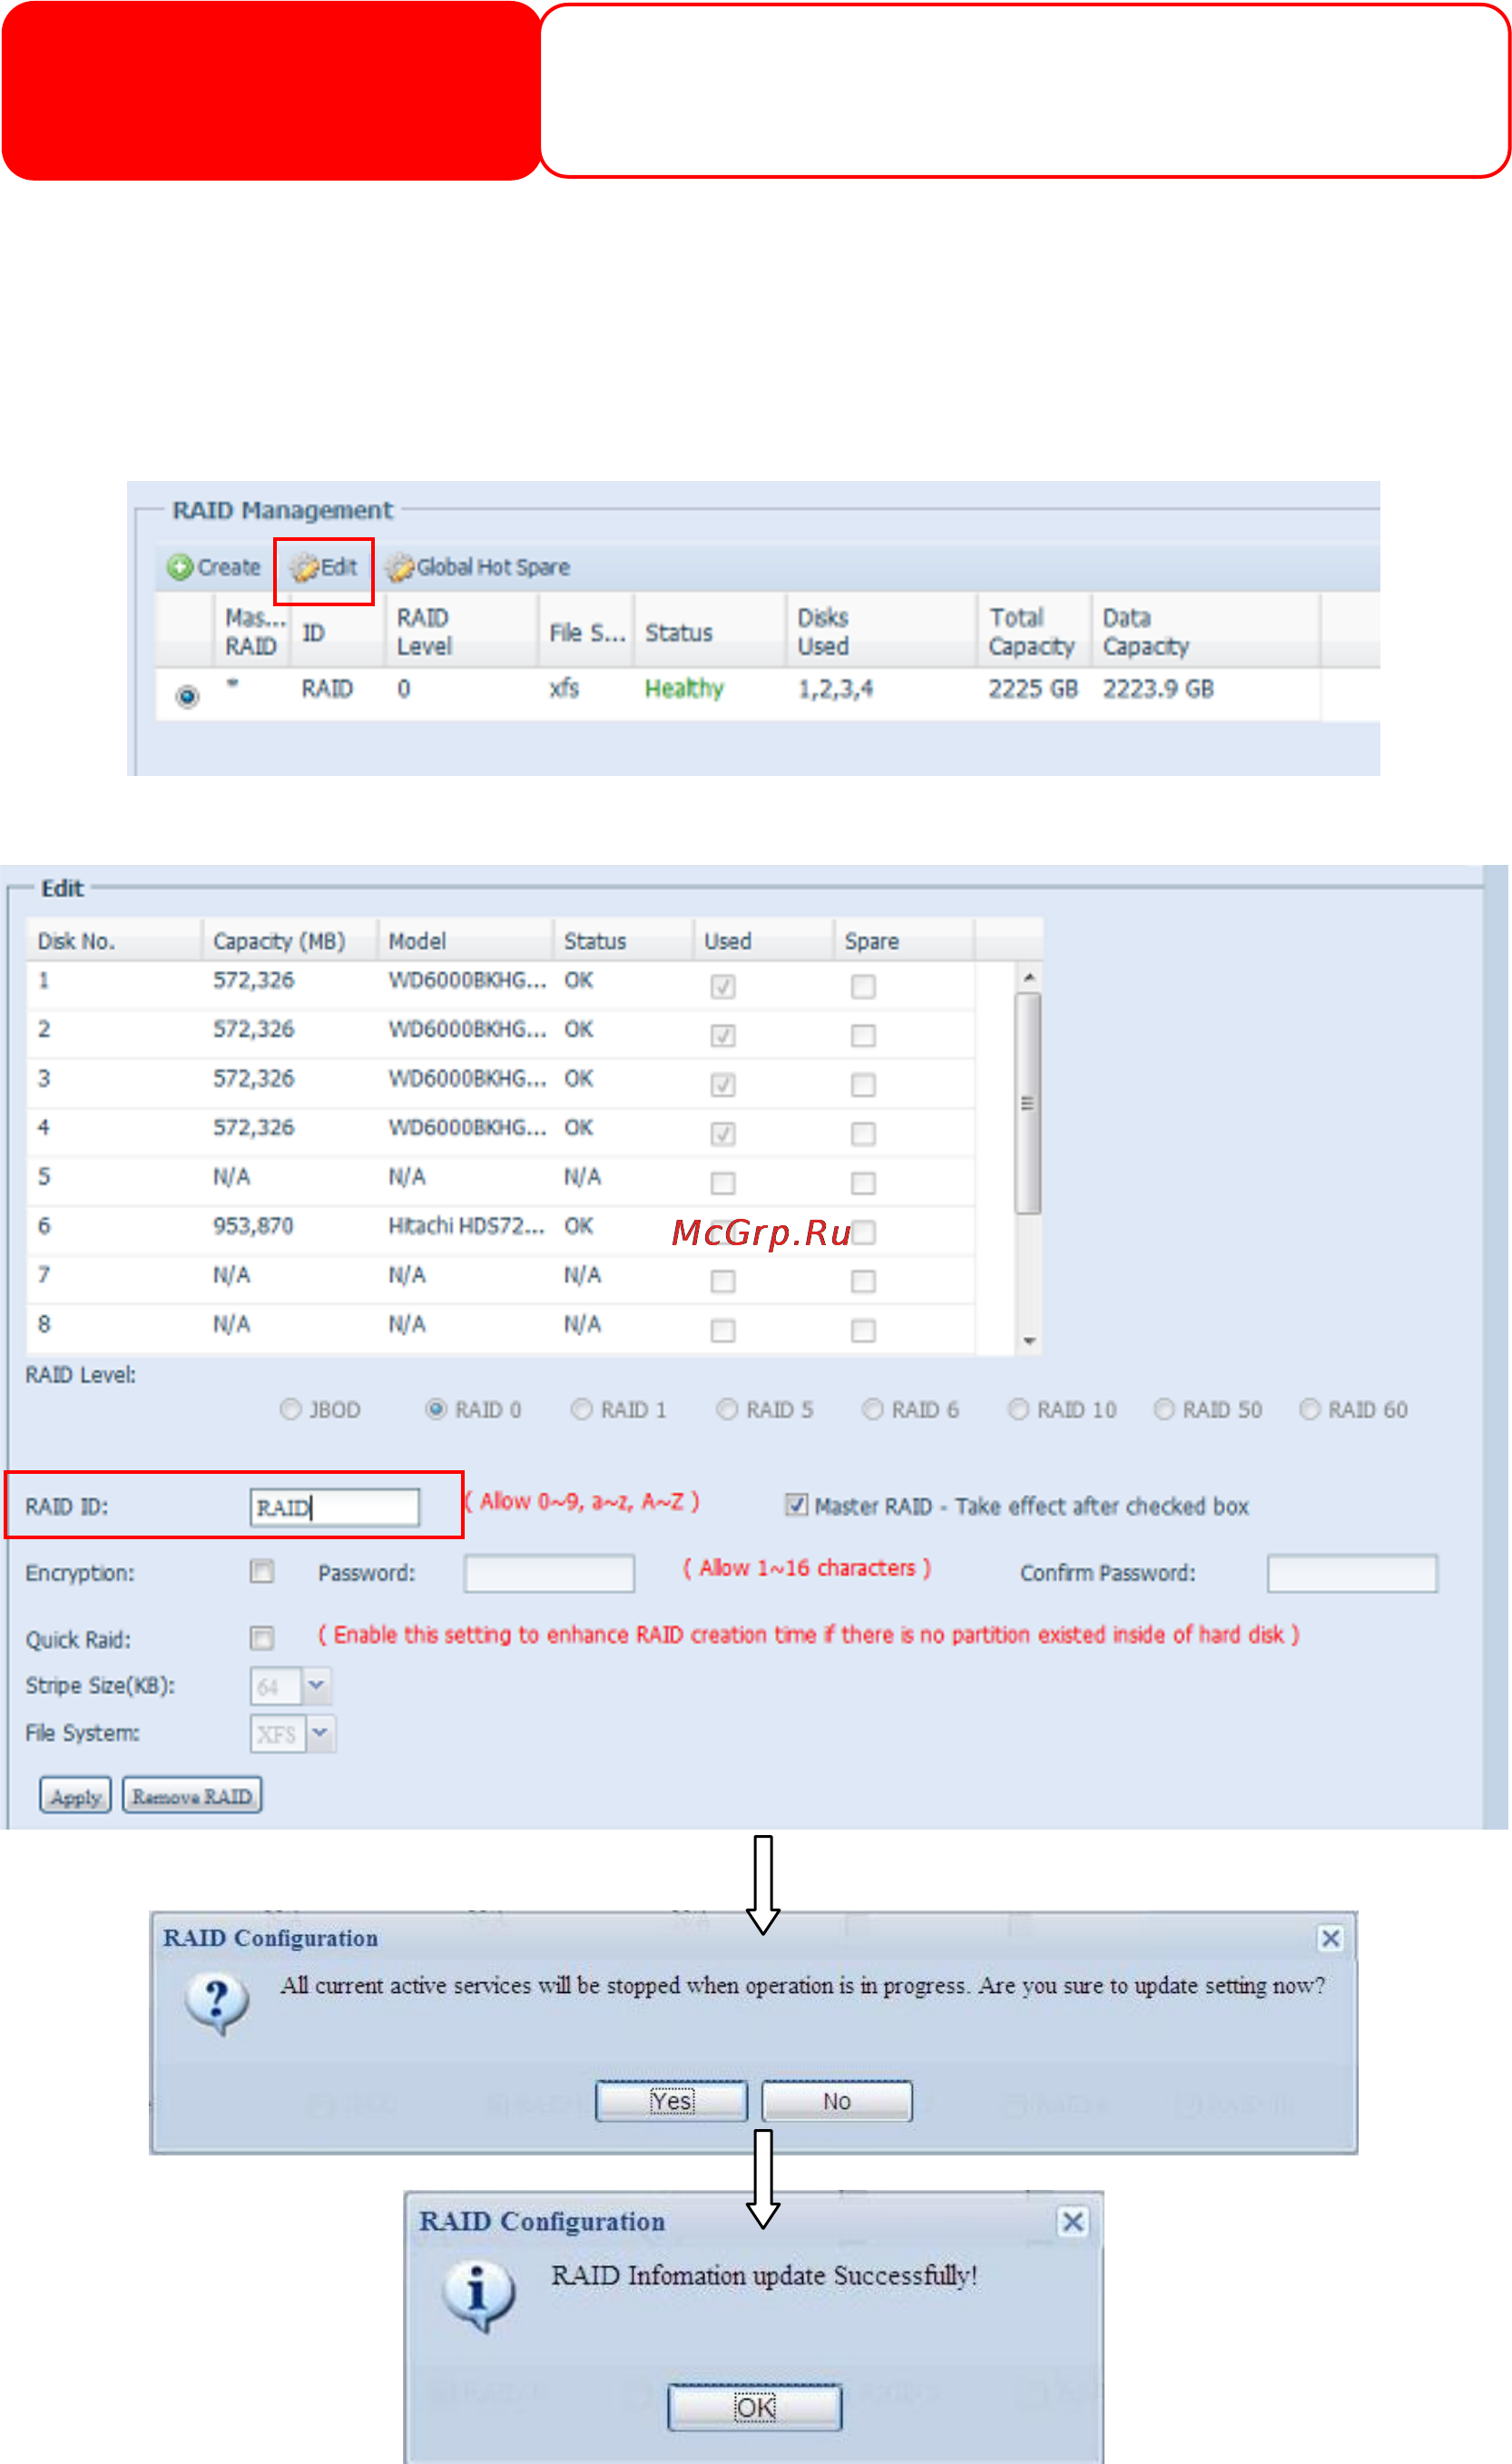This screenshot has height=2464, width=1512.
Task: Click the 953,870 capacity cell
Action: 253,1225
